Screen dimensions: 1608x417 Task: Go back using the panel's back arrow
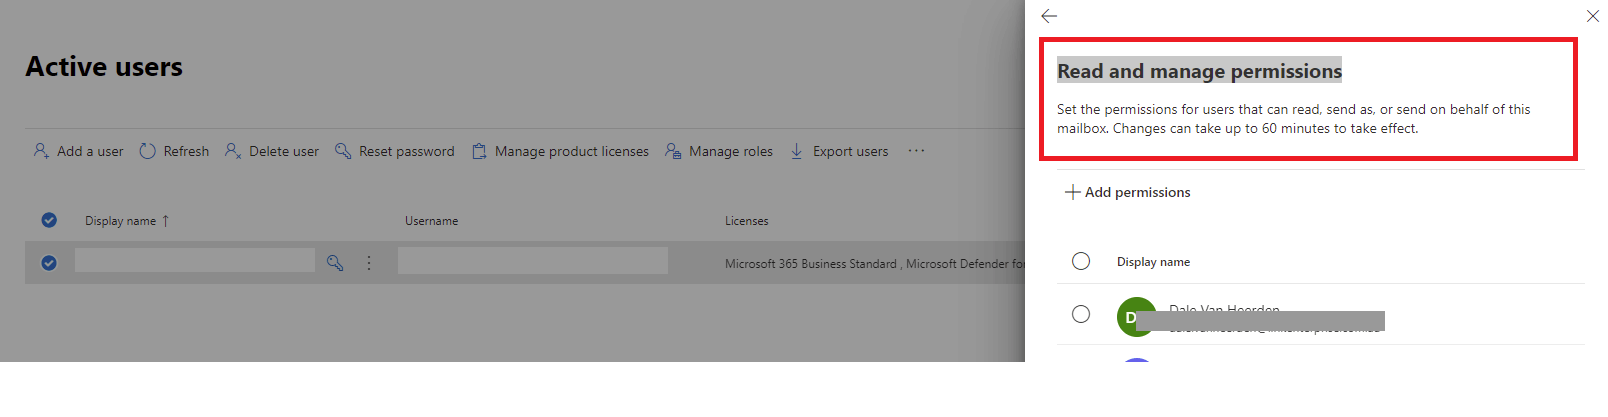coord(1049,16)
